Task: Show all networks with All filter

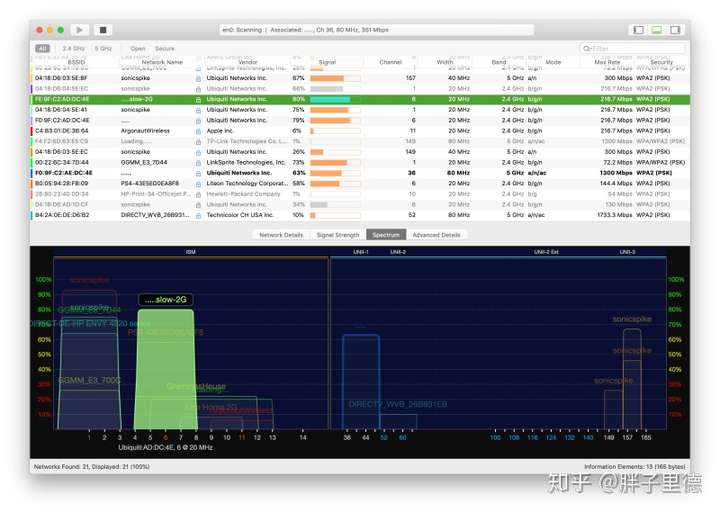Action: 42,48
